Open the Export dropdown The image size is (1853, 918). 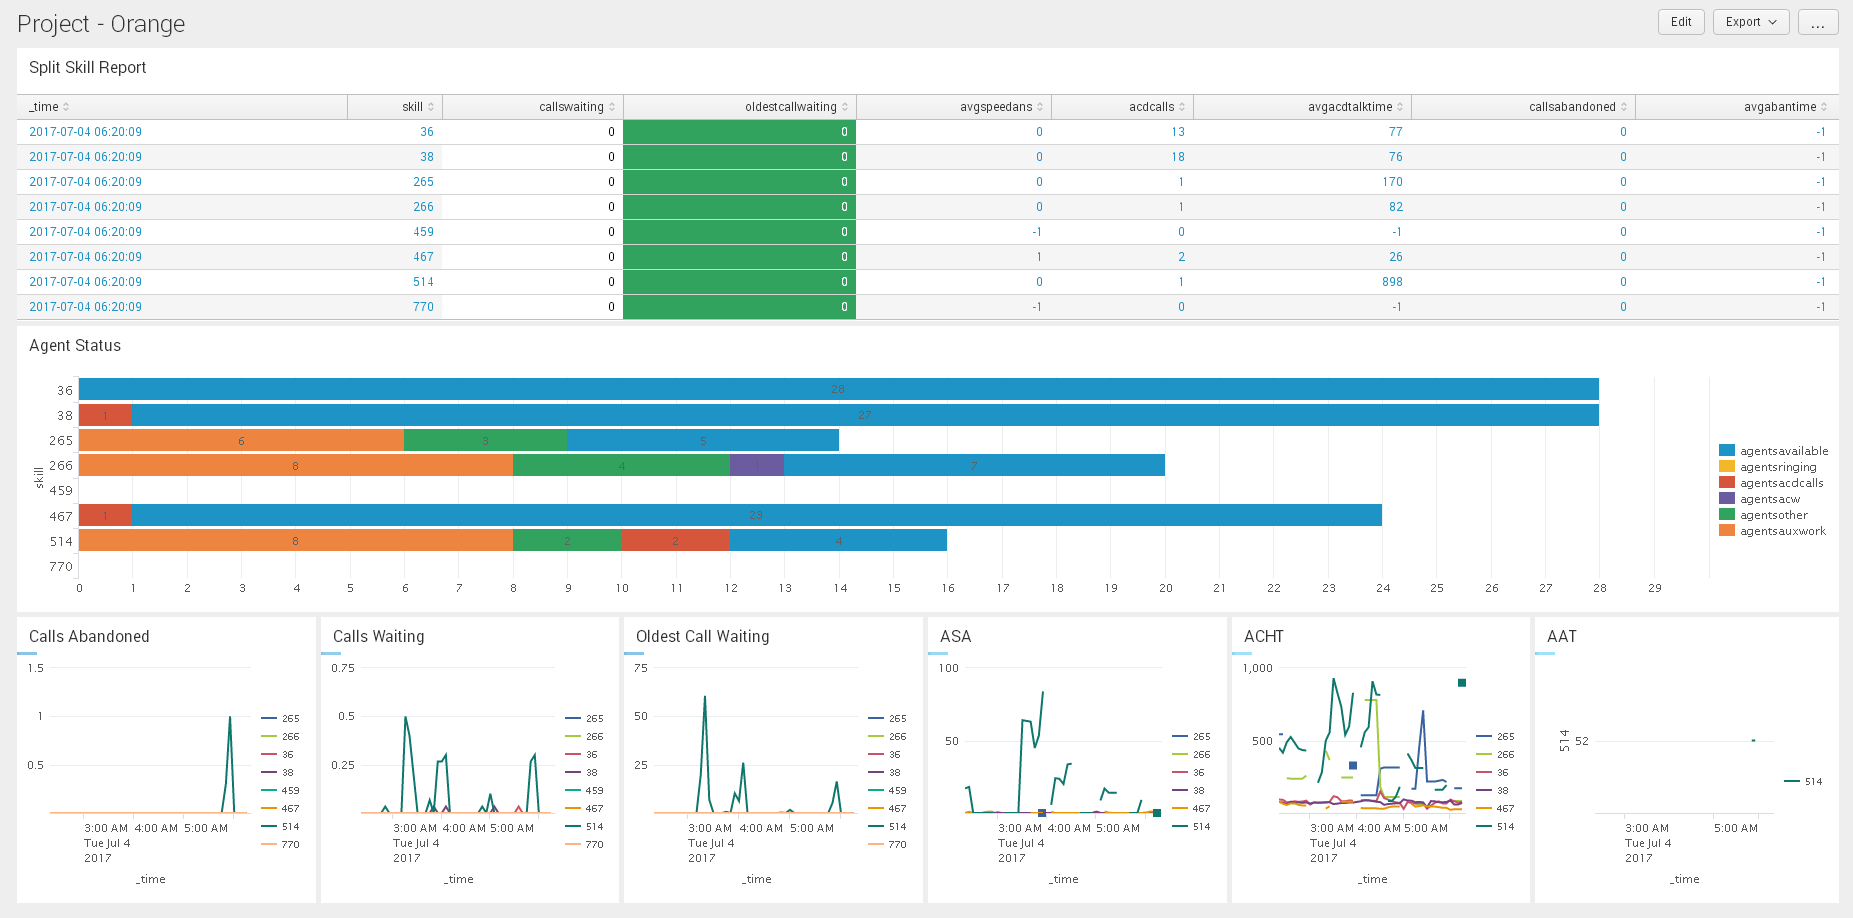(1750, 22)
